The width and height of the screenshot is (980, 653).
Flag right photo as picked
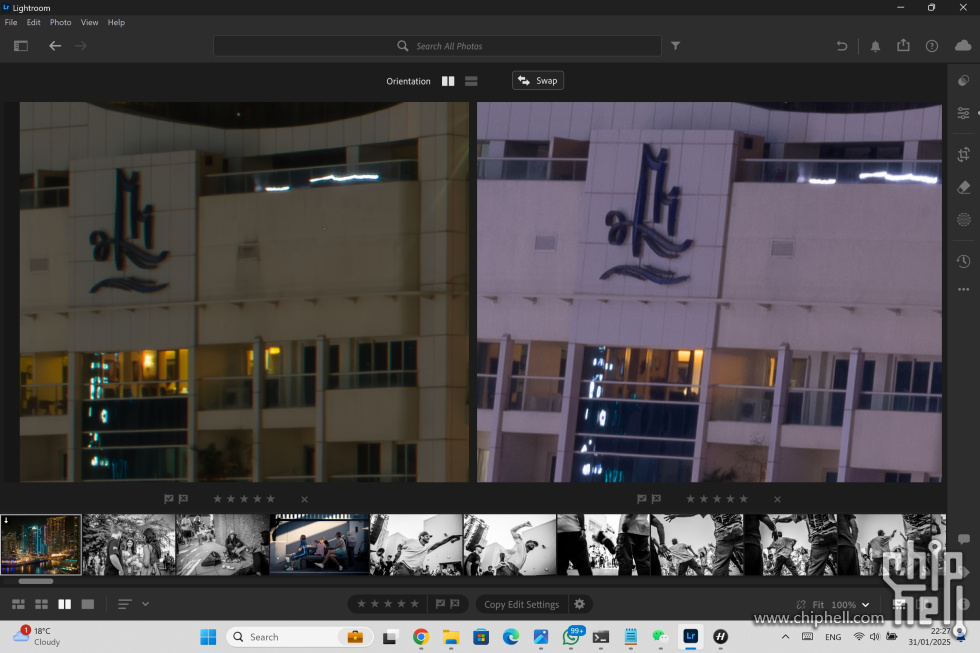(x=642, y=499)
